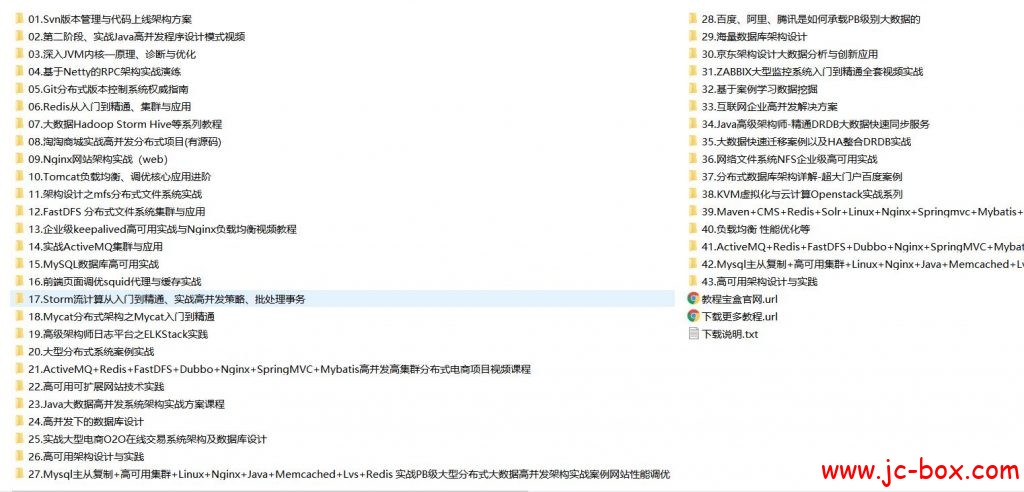The height and width of the screenshot is (492, 1024).
Task: Click folder icon of 40.负载均衡 性能优化等
Action: coord(693,229)
